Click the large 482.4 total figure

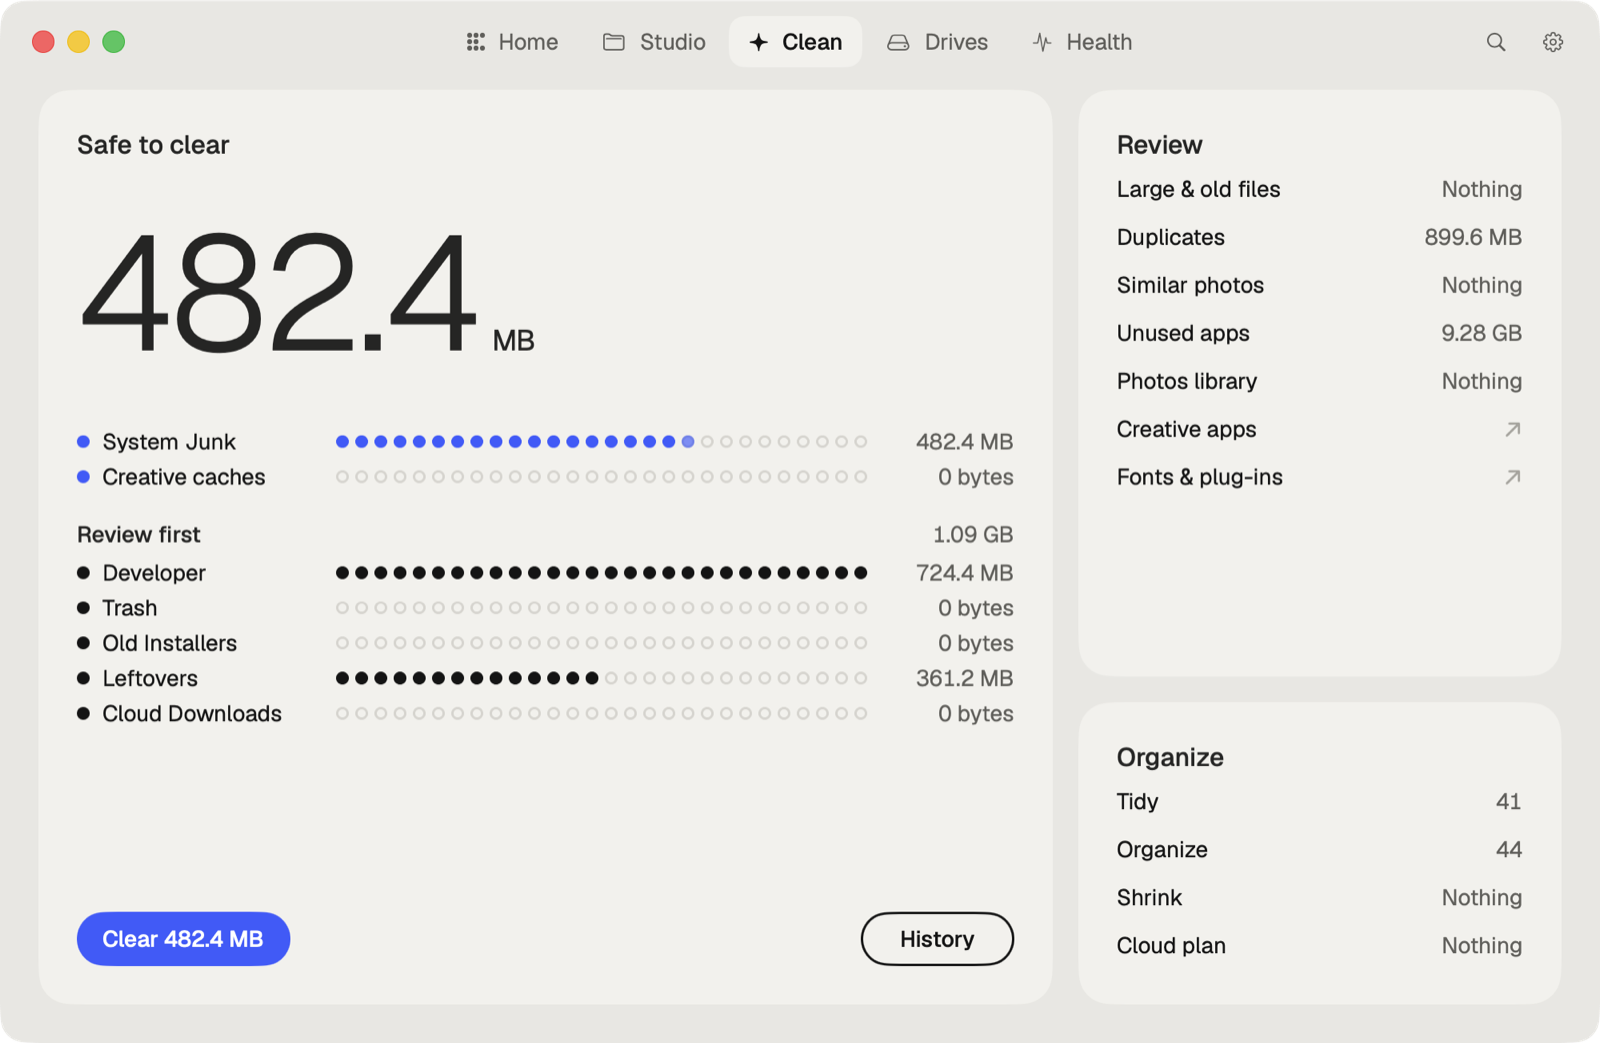coord(279,292)
